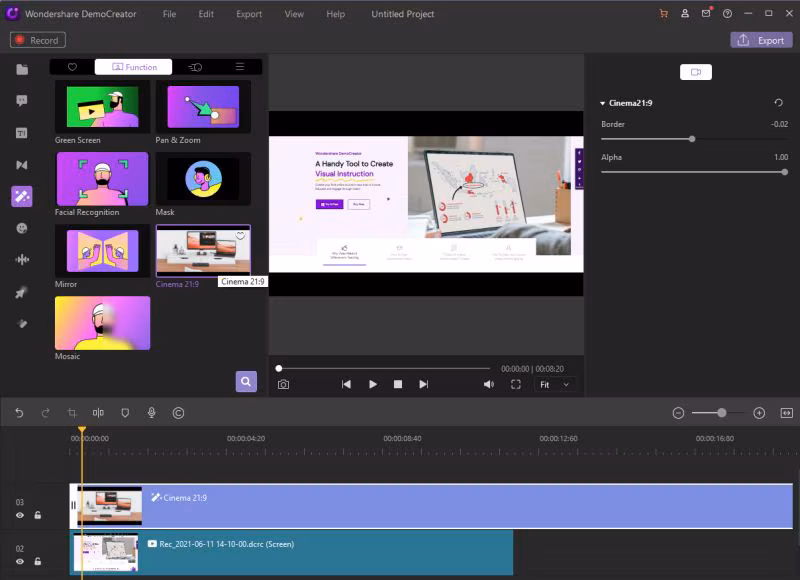Toggle visibility of track 03
The image size is (800, 580).
(19, 515)
